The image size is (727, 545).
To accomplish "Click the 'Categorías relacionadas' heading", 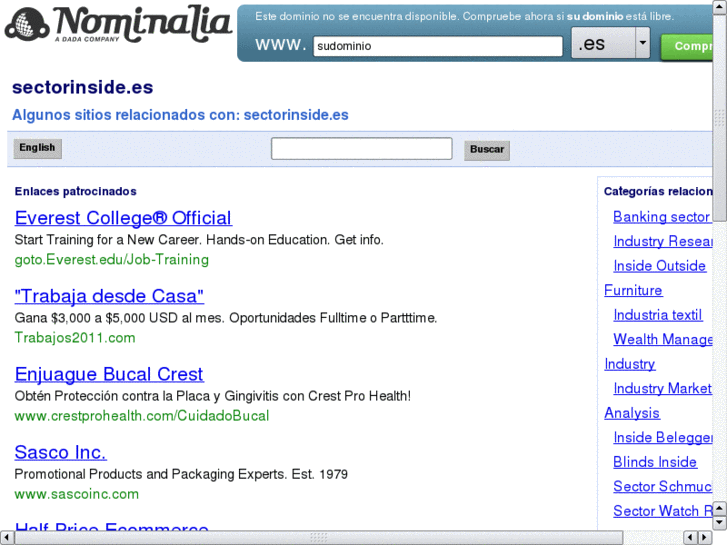I will click(x=658, y=192).
